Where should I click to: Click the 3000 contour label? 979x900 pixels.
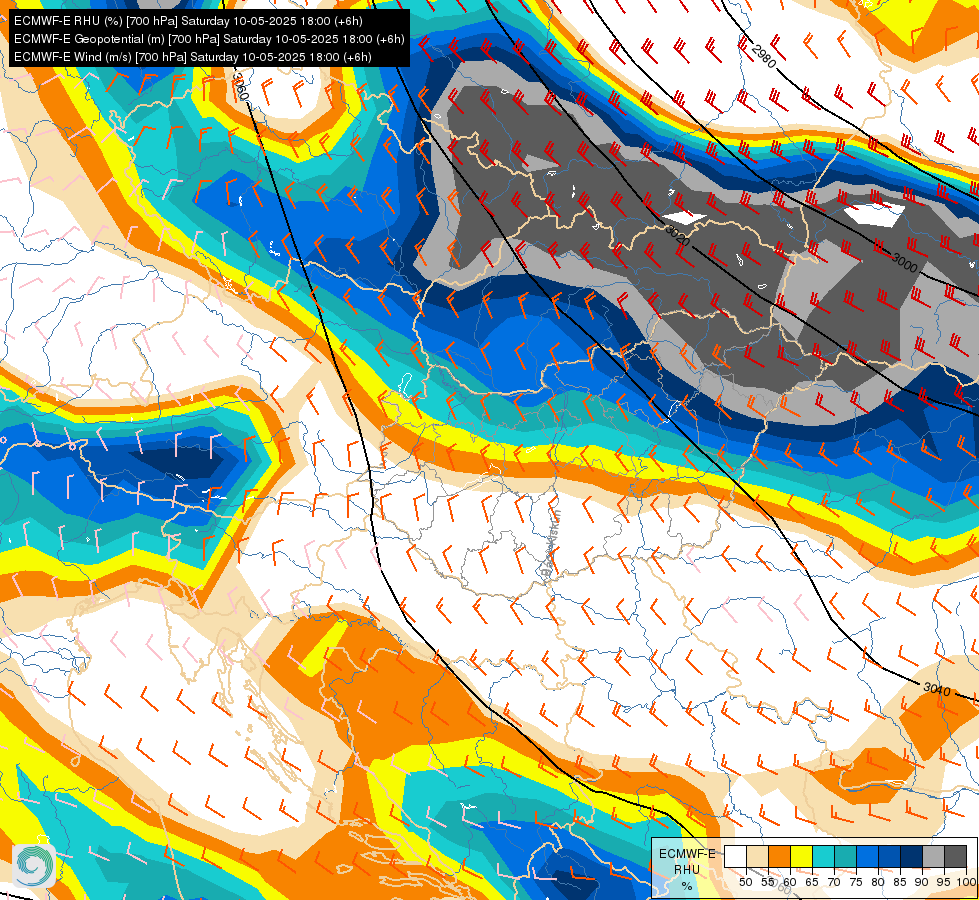(x=905, y=263)
